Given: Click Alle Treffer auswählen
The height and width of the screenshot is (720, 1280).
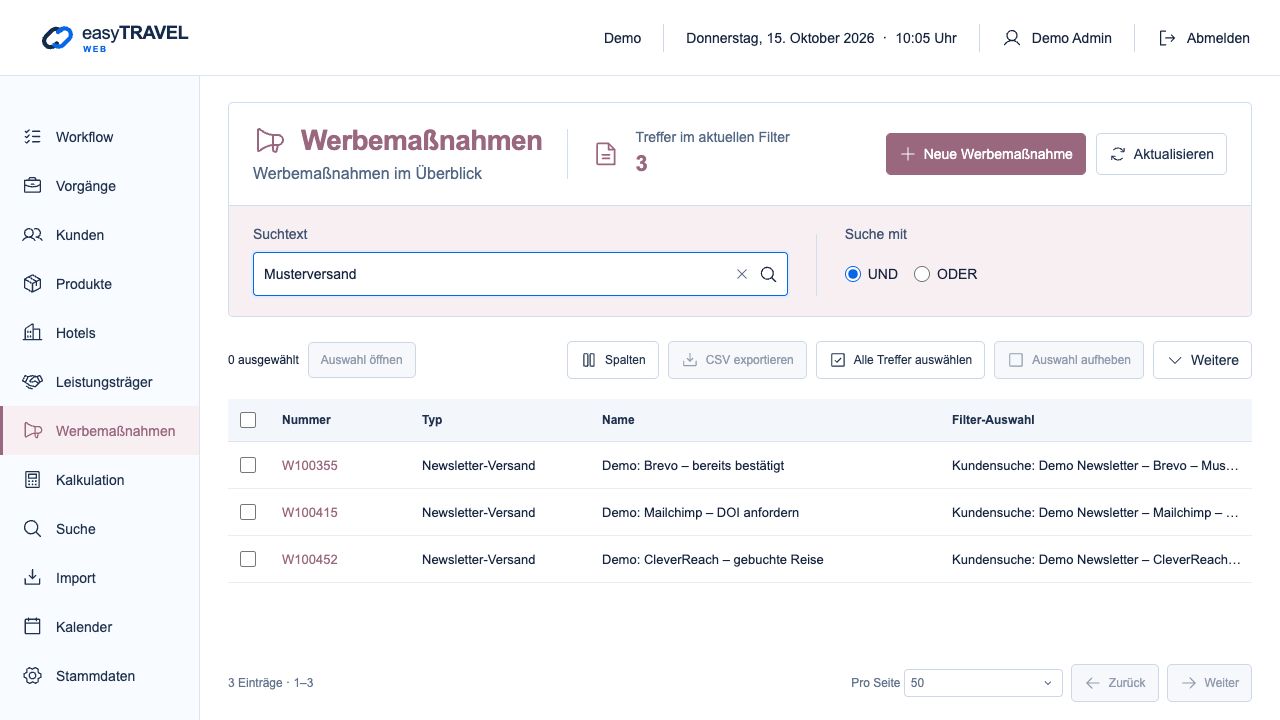Looking at the screenshot, I should pyautogui.click(x=901, y=360).
